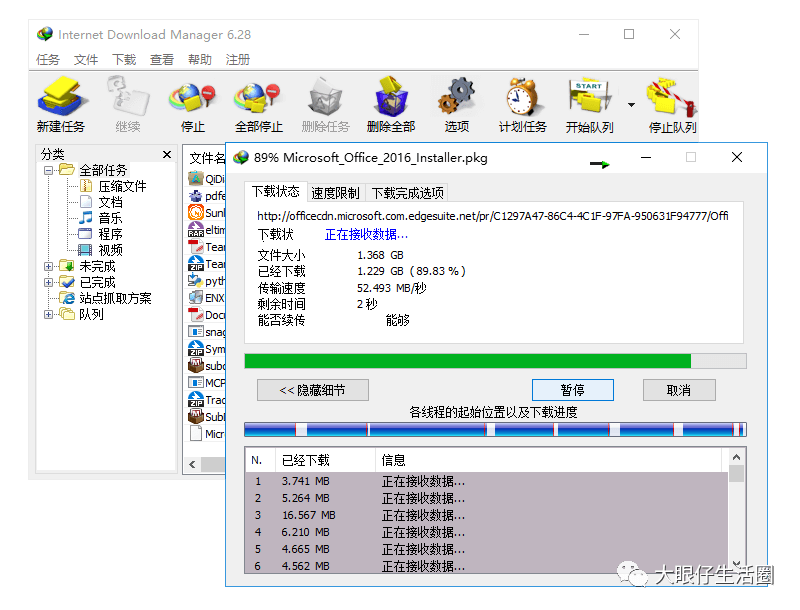Viewport: 800px width, 610px height.
Task: Click the Python icon beside pyth
Action: pyautogui.click(x=196, y=281)
